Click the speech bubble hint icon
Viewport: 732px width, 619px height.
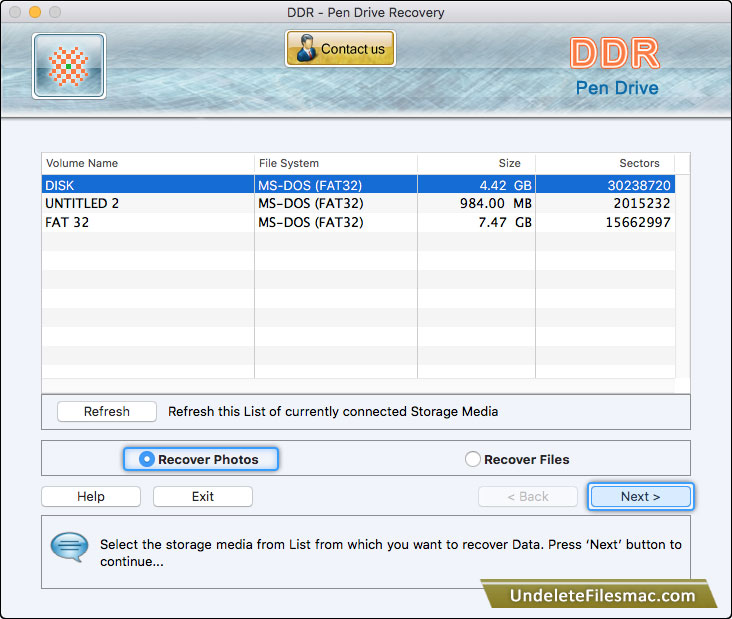69,547
